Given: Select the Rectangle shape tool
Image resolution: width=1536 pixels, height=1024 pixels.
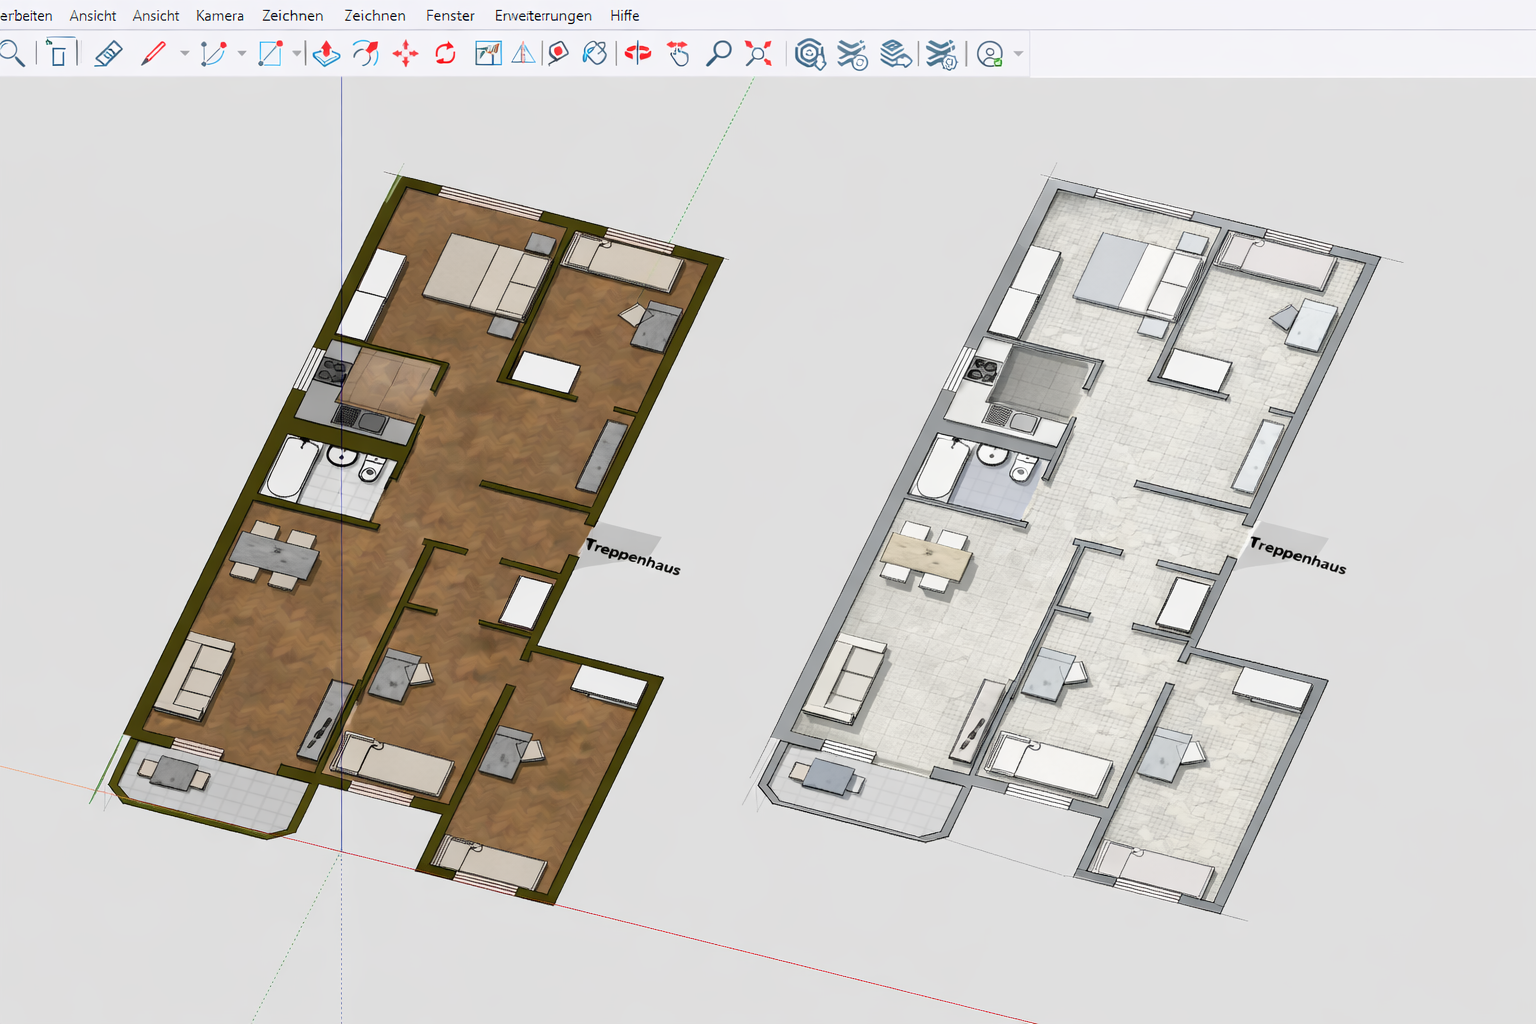Looking at the screenshot, I should [270, 53].
